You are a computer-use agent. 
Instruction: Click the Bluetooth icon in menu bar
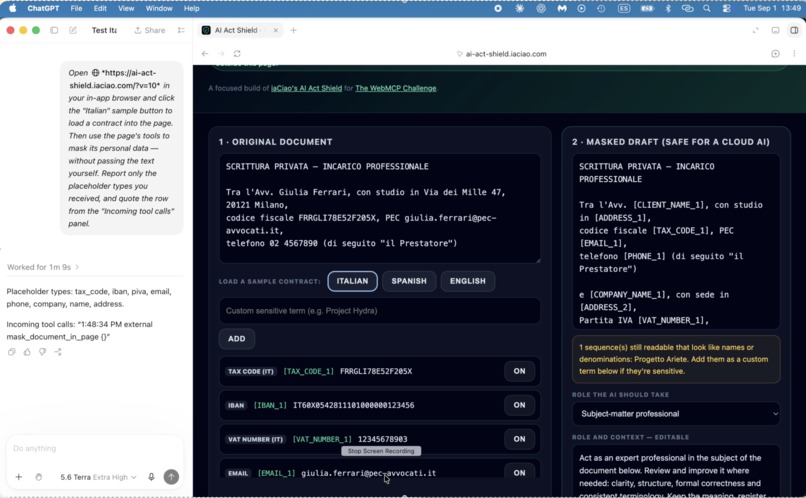(668, 8)
